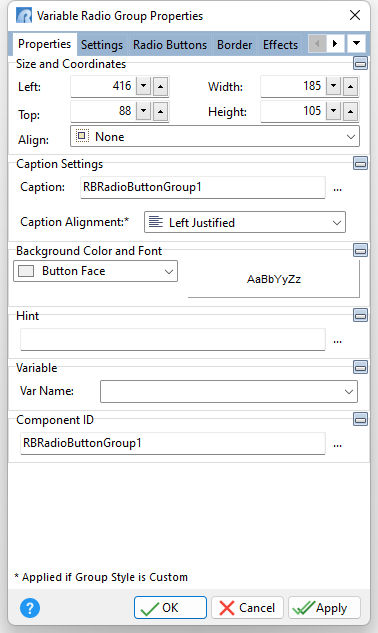
Task: Expand the Caption Alignment Left Justified dropdown
Action: click(x=245, y=222)
